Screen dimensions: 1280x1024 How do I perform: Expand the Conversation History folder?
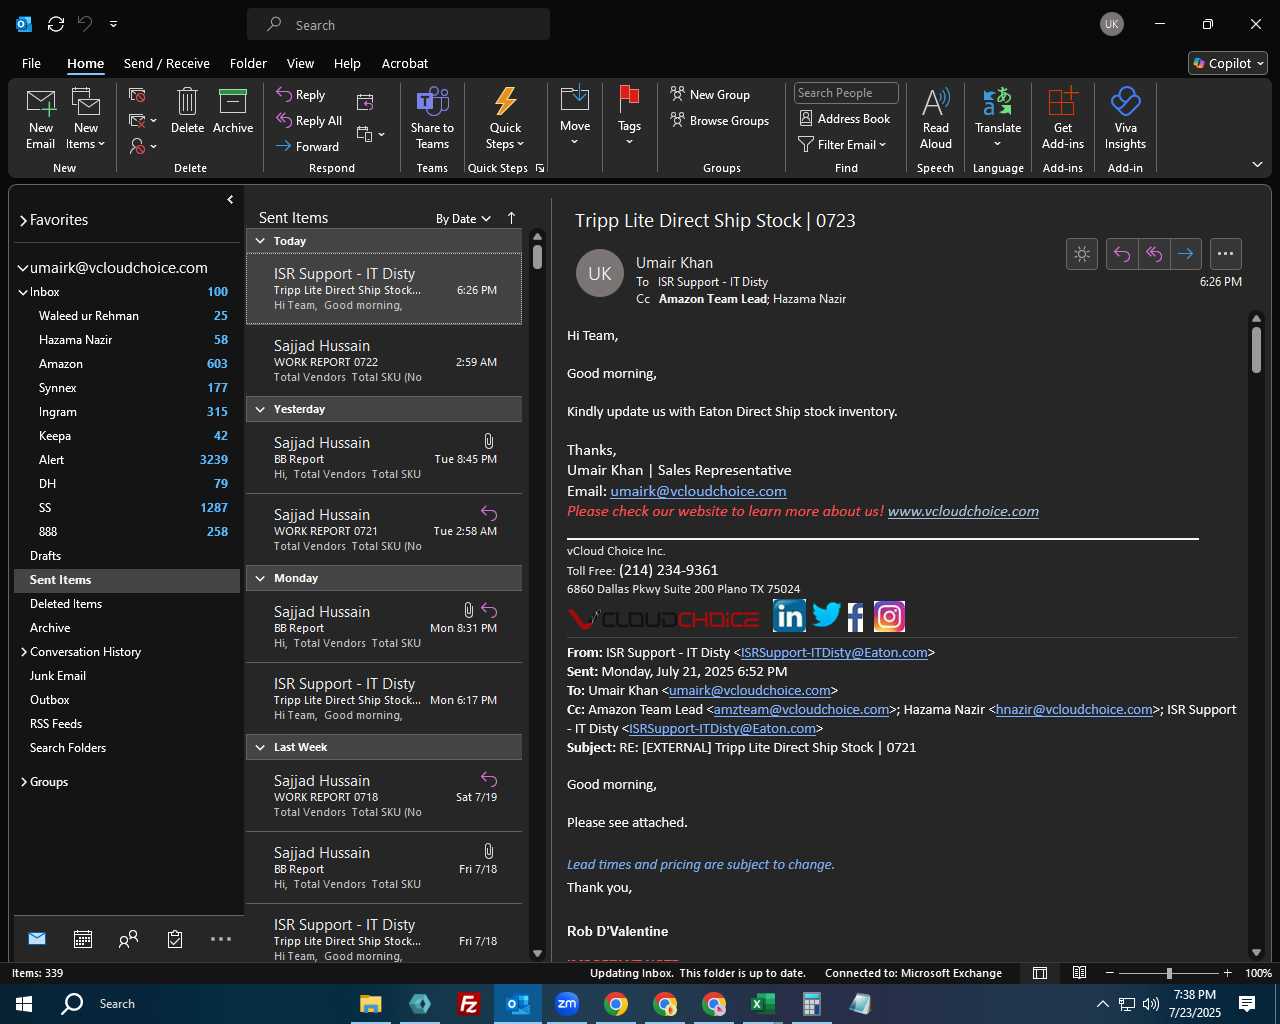pyautogui.click(x=24, y=652)
